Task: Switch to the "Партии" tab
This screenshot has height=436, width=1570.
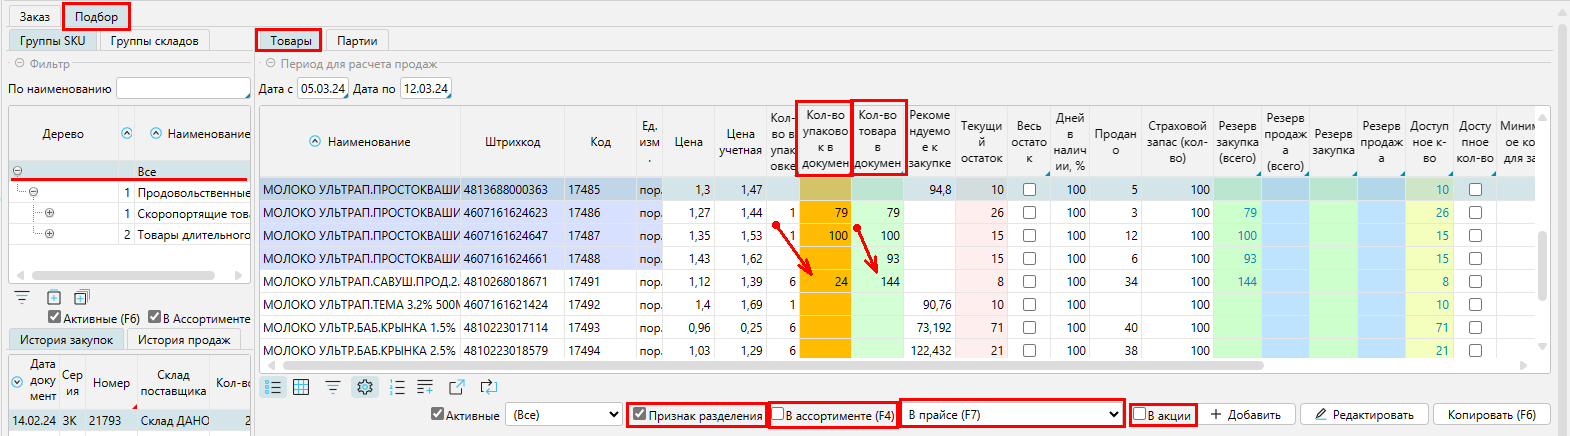Action: (x=357, y=41)
